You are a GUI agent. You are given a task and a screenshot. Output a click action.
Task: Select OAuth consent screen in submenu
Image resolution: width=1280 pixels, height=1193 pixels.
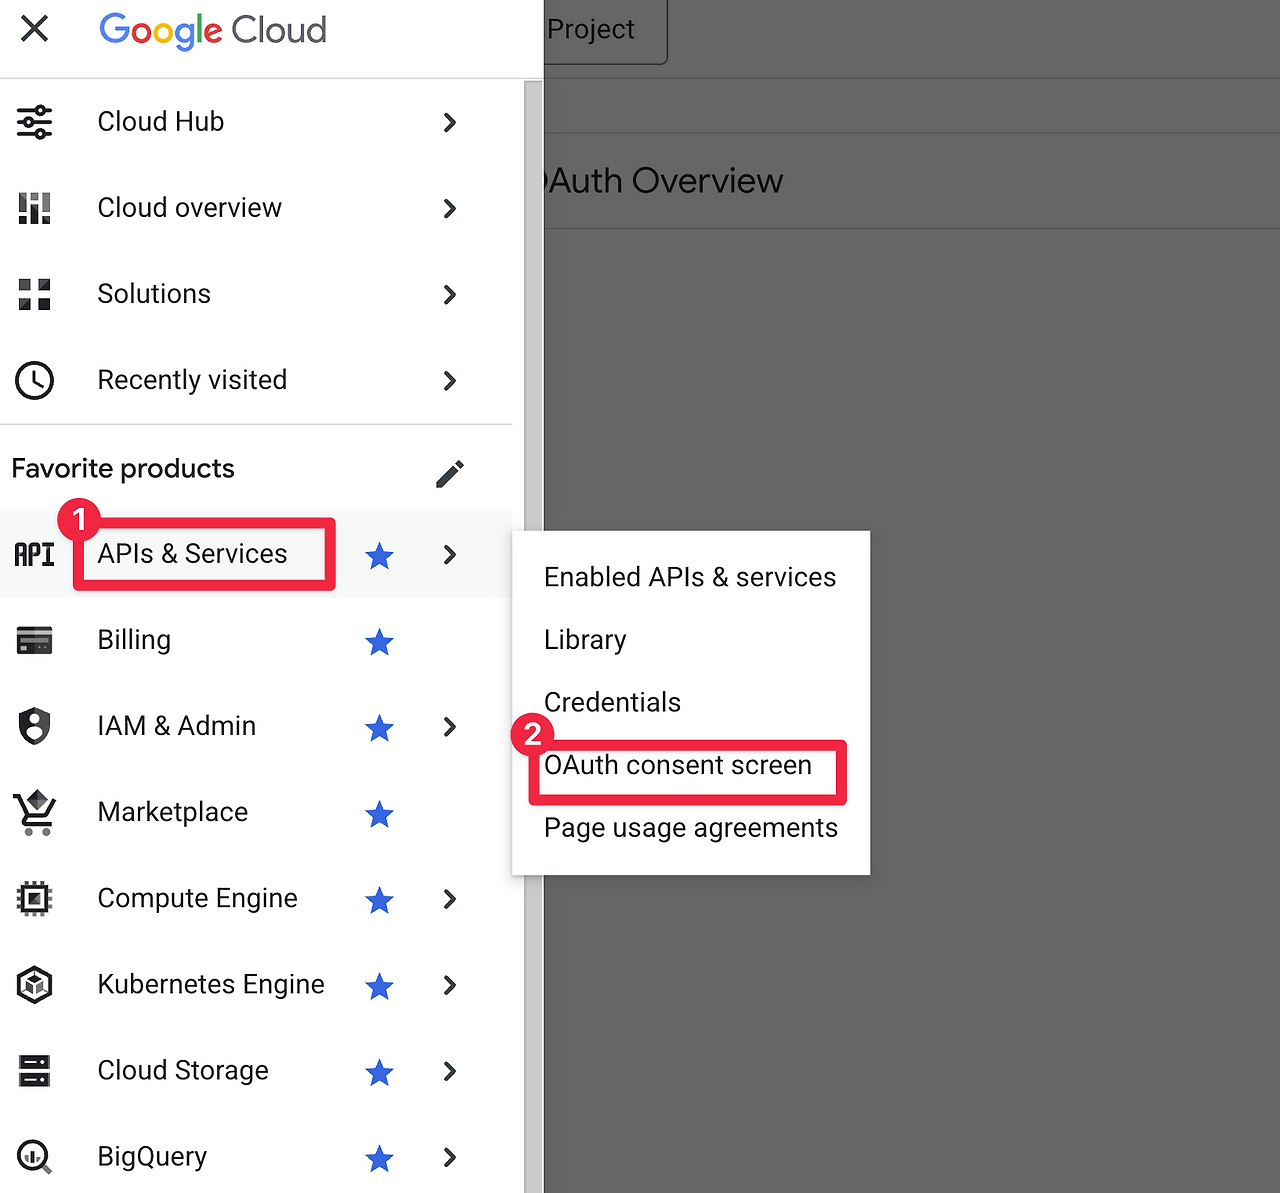pyautogui.click(x=678, y=765)
